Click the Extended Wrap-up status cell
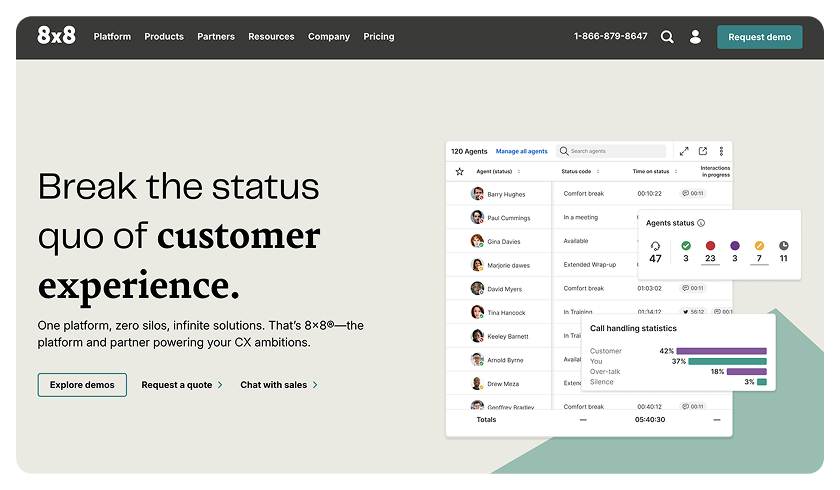This screenshot has width=840, height=490. point(590,265)
